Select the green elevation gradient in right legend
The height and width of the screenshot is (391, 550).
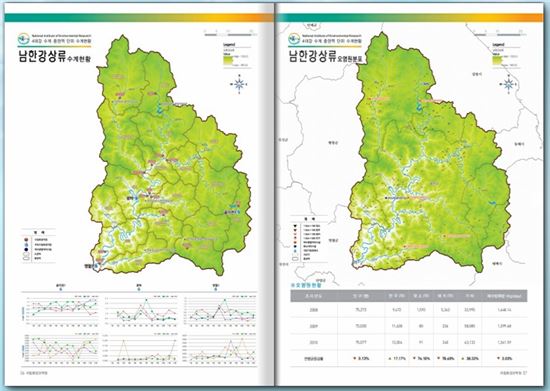[498, 60]
